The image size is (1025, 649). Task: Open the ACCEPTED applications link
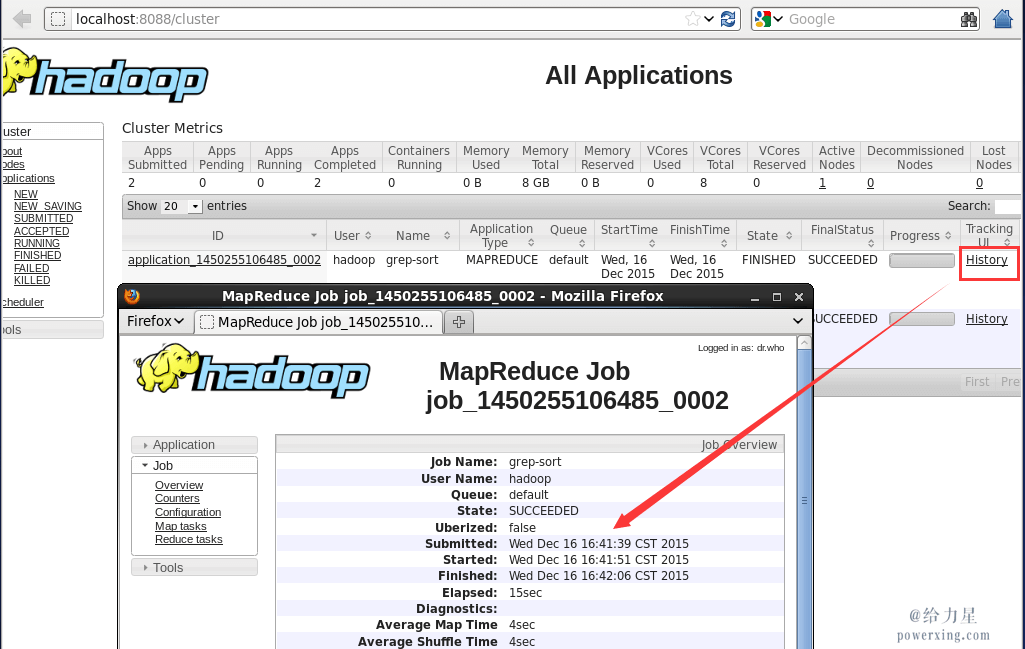pyautogui.click(x=41, y=231)
